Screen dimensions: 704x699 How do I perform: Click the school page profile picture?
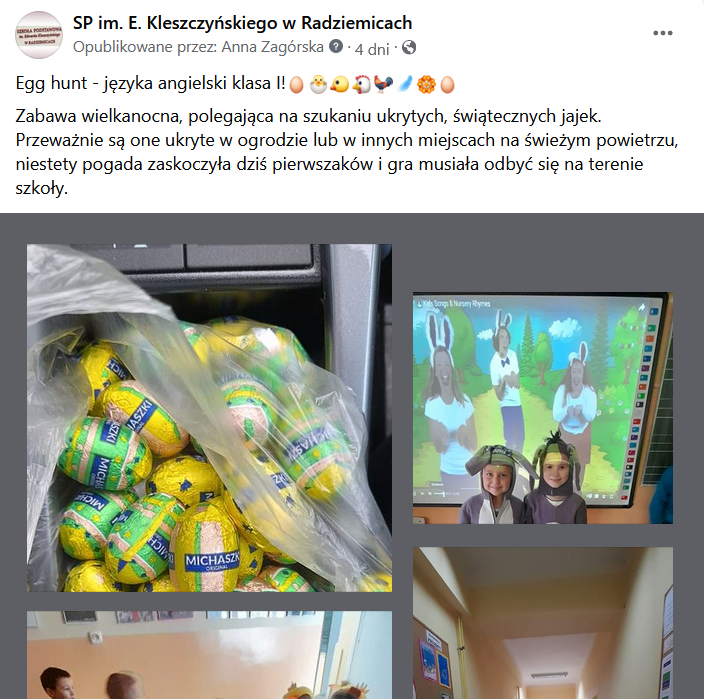[x=39, y=35]
